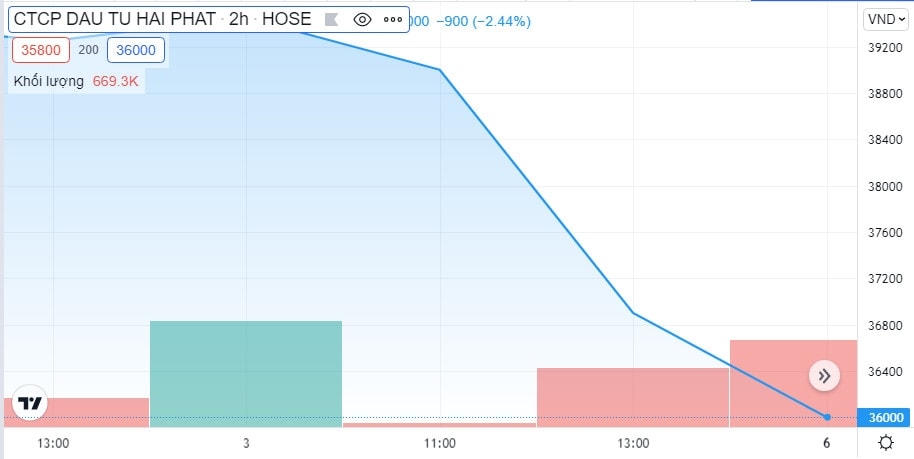This screenshot has height=459, width=914.
Task: Click the 35800 sell price button
Action: point(41,50)
